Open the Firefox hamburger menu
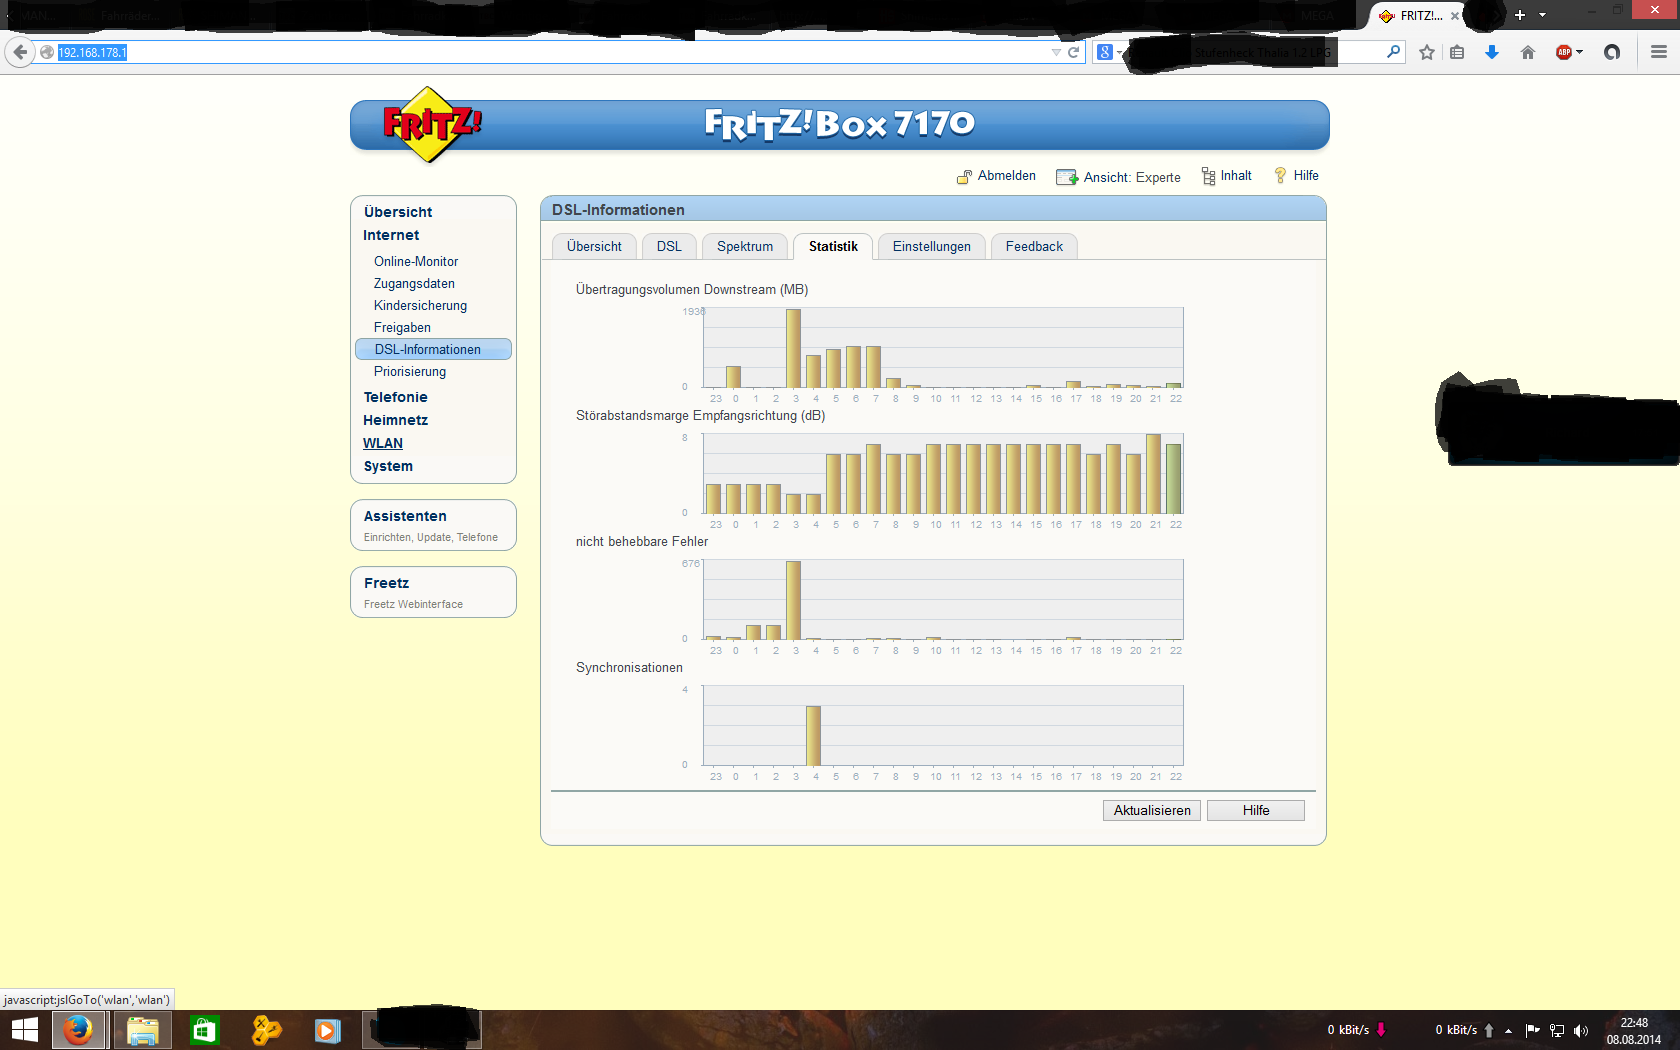The image size is (1680, 1050). [x=1659, y=52]
